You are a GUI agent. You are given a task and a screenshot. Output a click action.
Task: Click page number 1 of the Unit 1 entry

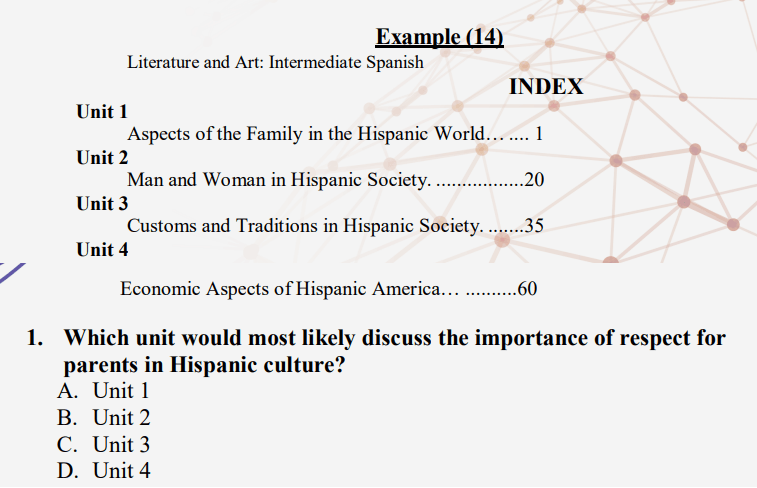(539, 134)
